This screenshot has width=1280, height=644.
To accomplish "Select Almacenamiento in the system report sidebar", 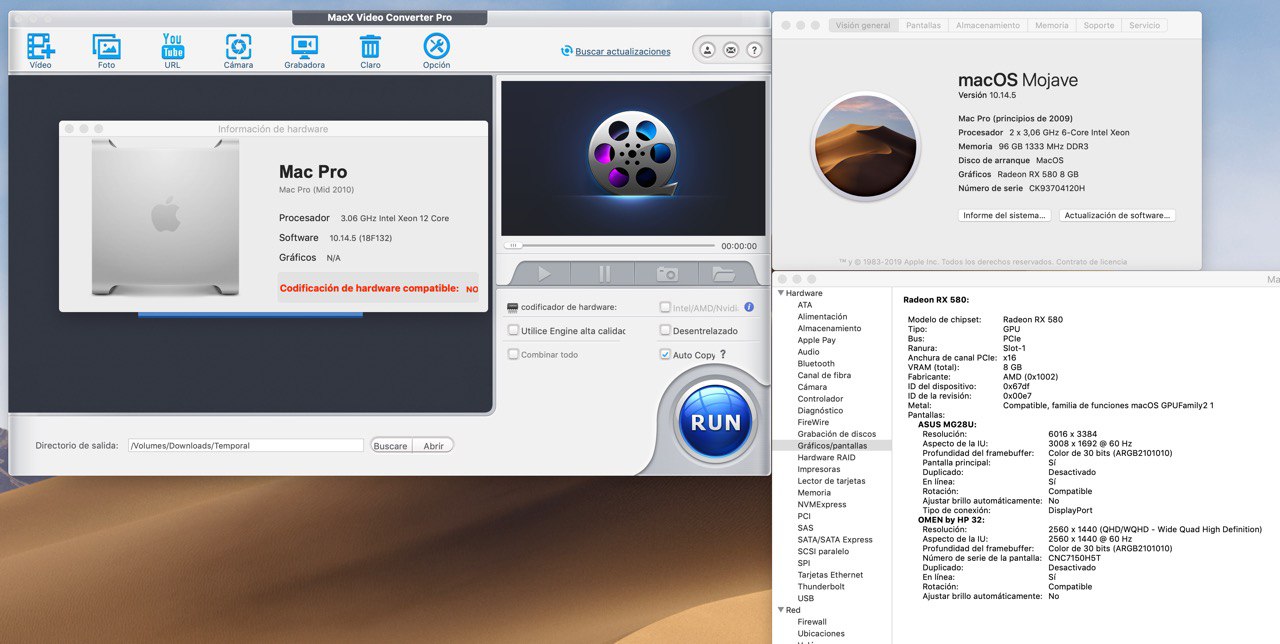I will (829, 328).
